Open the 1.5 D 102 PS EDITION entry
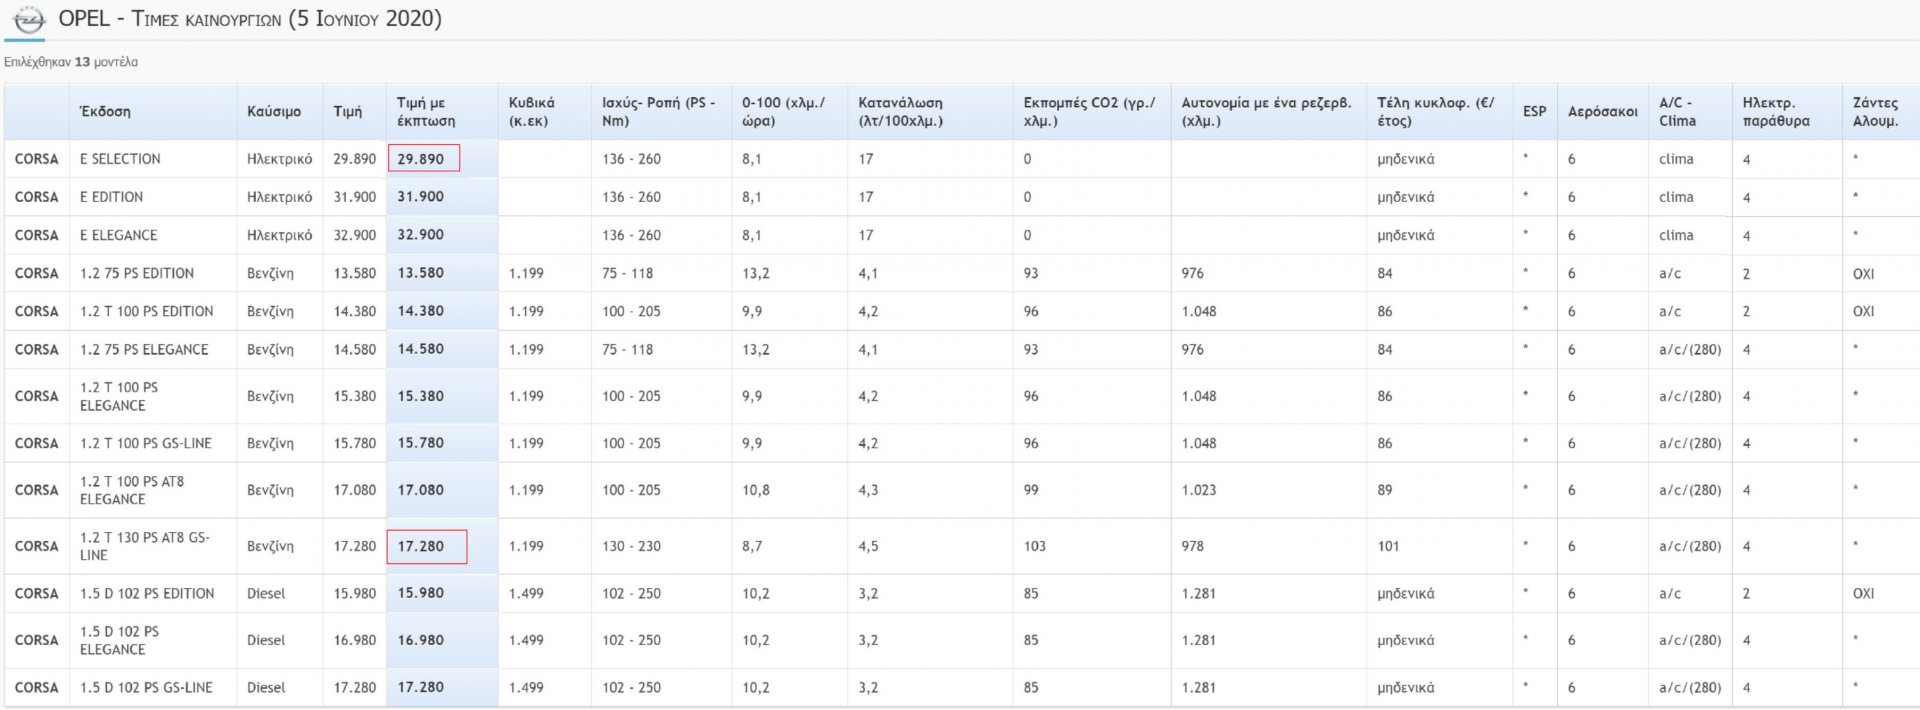This screenshot has width=1920, height=710. coord(147,593)
